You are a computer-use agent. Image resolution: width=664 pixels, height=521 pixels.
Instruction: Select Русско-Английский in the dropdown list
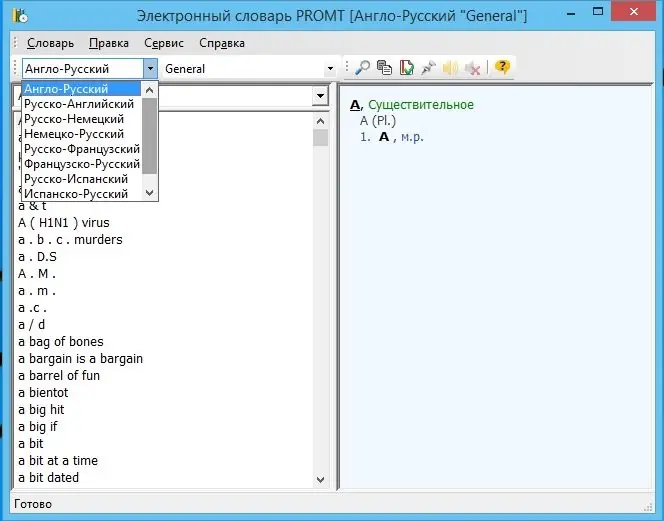click(x=82, y=104)
